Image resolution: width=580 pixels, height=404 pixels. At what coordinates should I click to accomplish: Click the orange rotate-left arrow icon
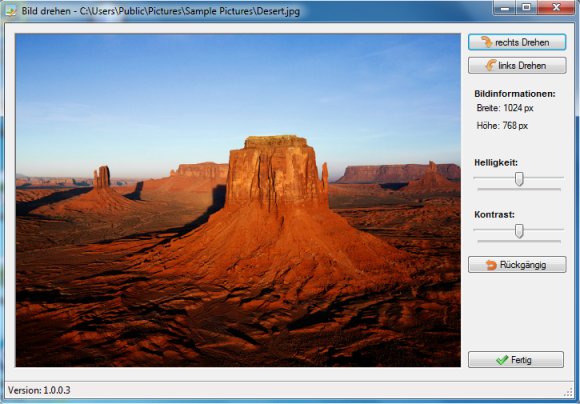pos(490,65)
